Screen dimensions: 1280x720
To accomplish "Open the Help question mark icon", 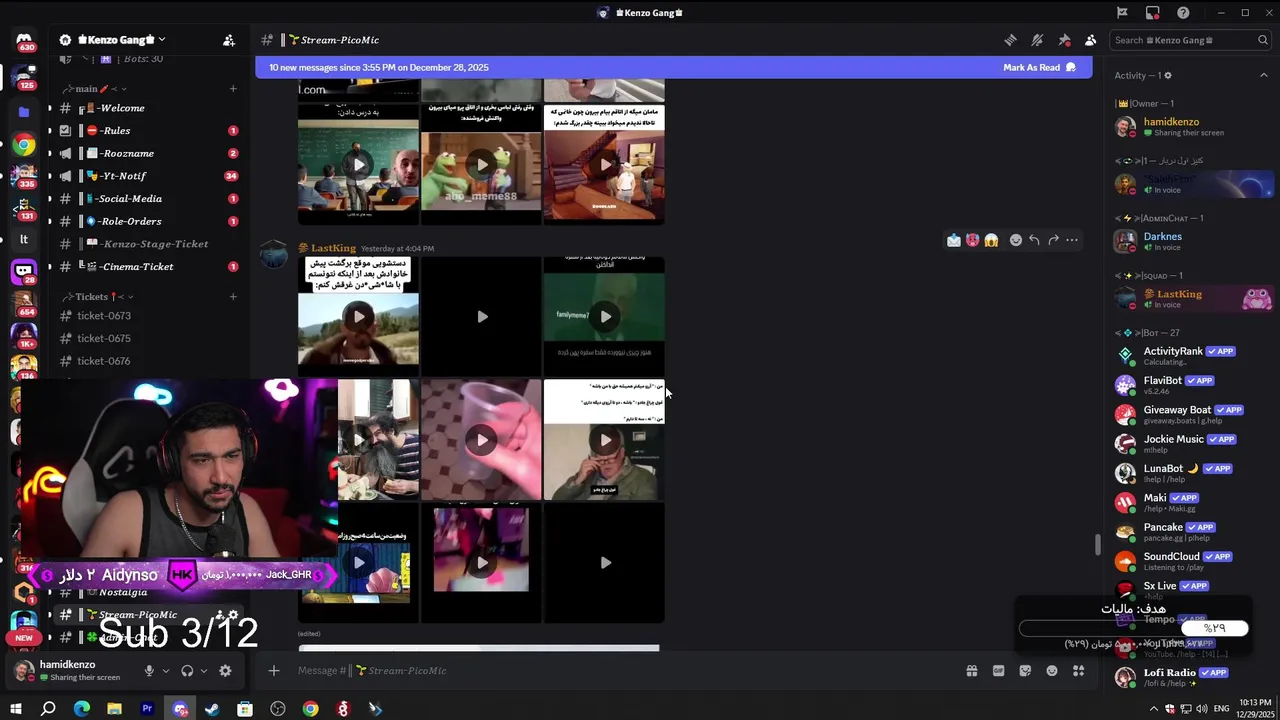I will pos(1183,13).
